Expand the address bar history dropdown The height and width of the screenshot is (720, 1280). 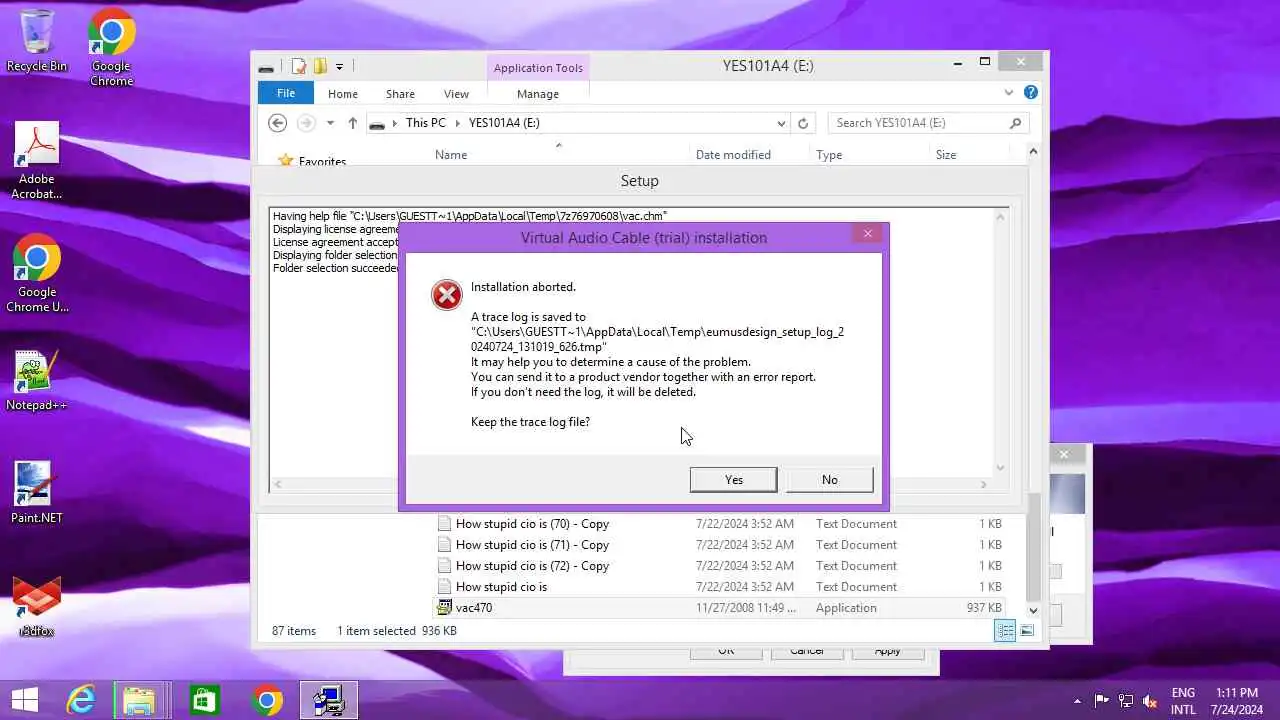coord(781,123)
